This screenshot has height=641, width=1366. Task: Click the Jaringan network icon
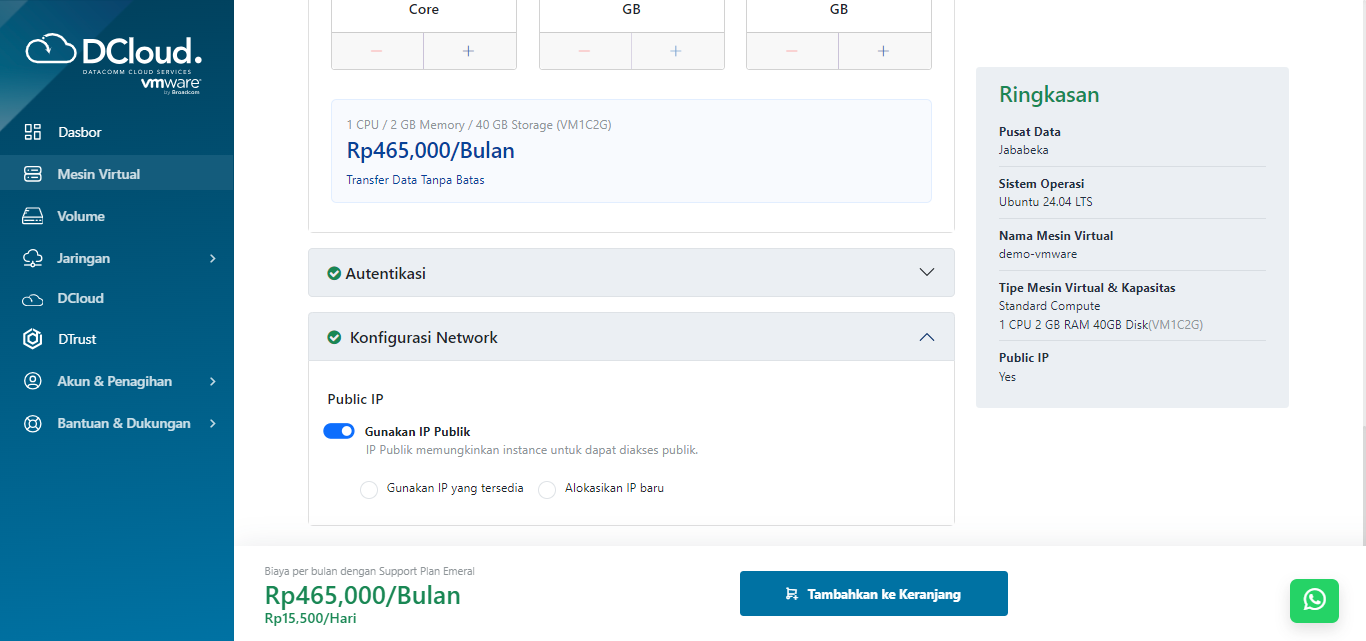point(31,257)
